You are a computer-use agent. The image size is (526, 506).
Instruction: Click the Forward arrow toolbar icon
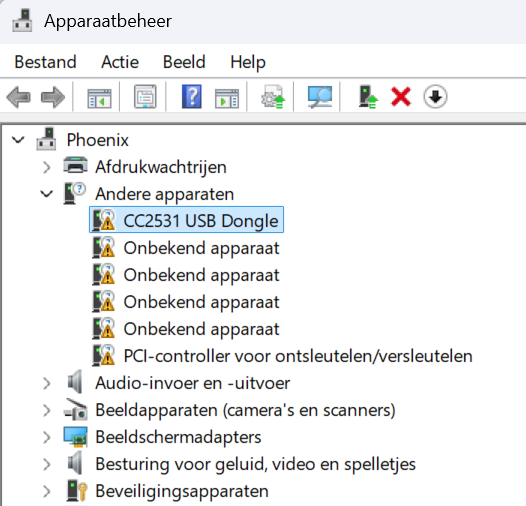53,97
